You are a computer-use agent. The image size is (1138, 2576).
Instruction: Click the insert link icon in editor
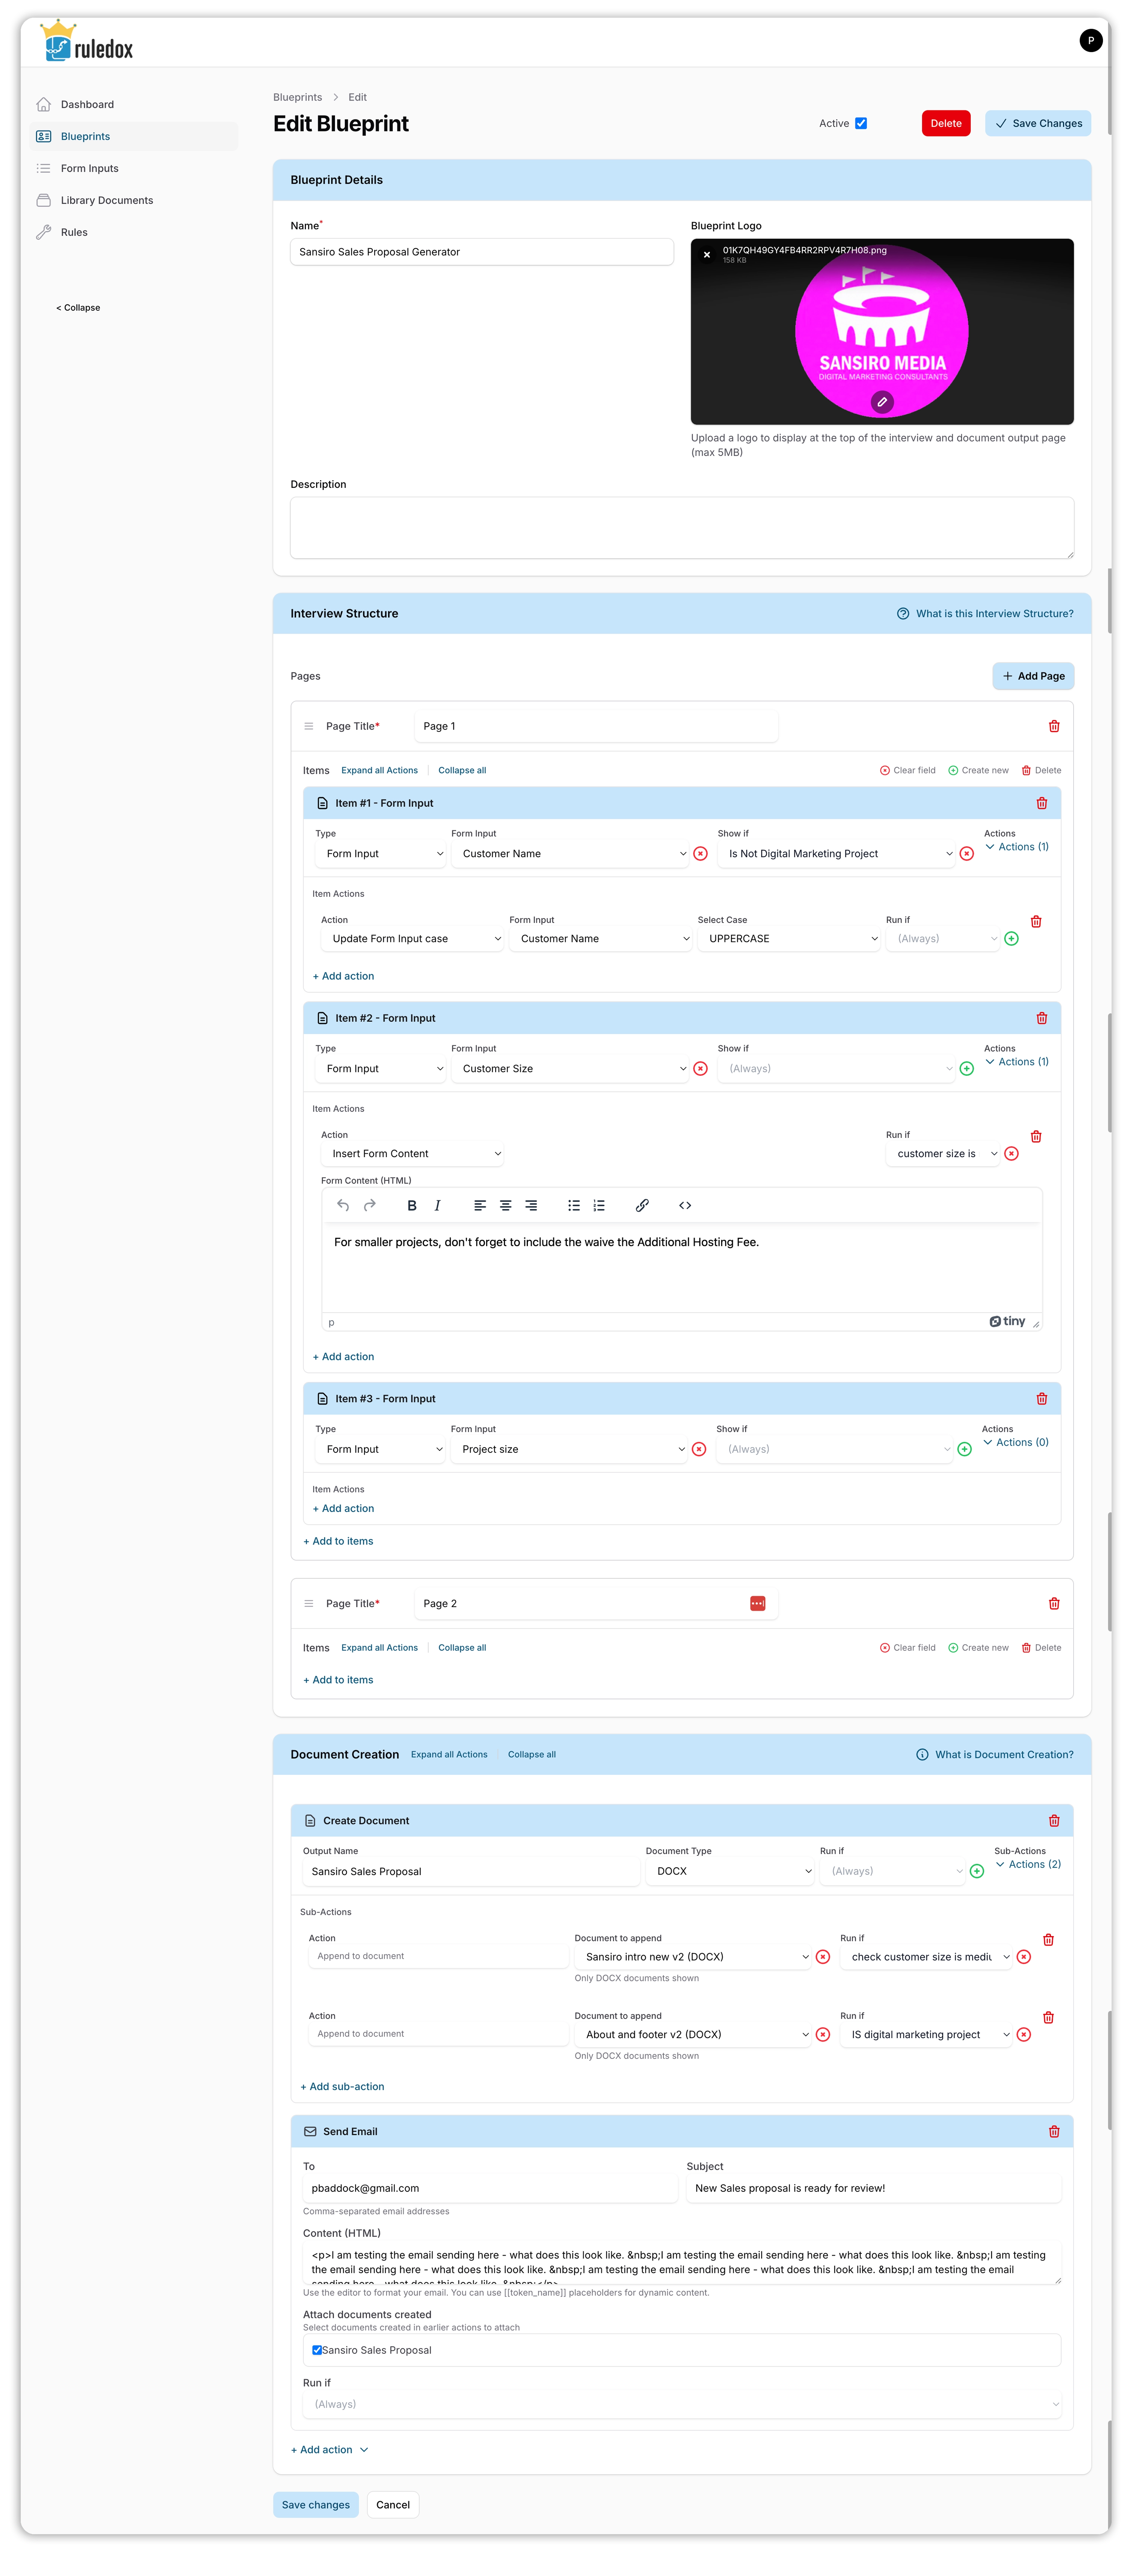[642, 1205]
